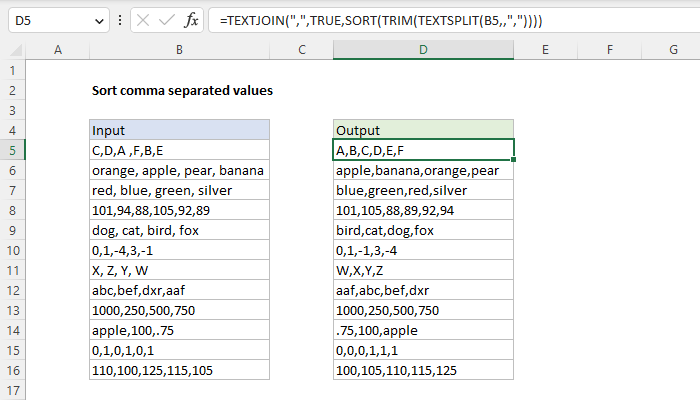Click cell '0,1,0,1,0,1'

pyautogui.click(x=179, y=350)
